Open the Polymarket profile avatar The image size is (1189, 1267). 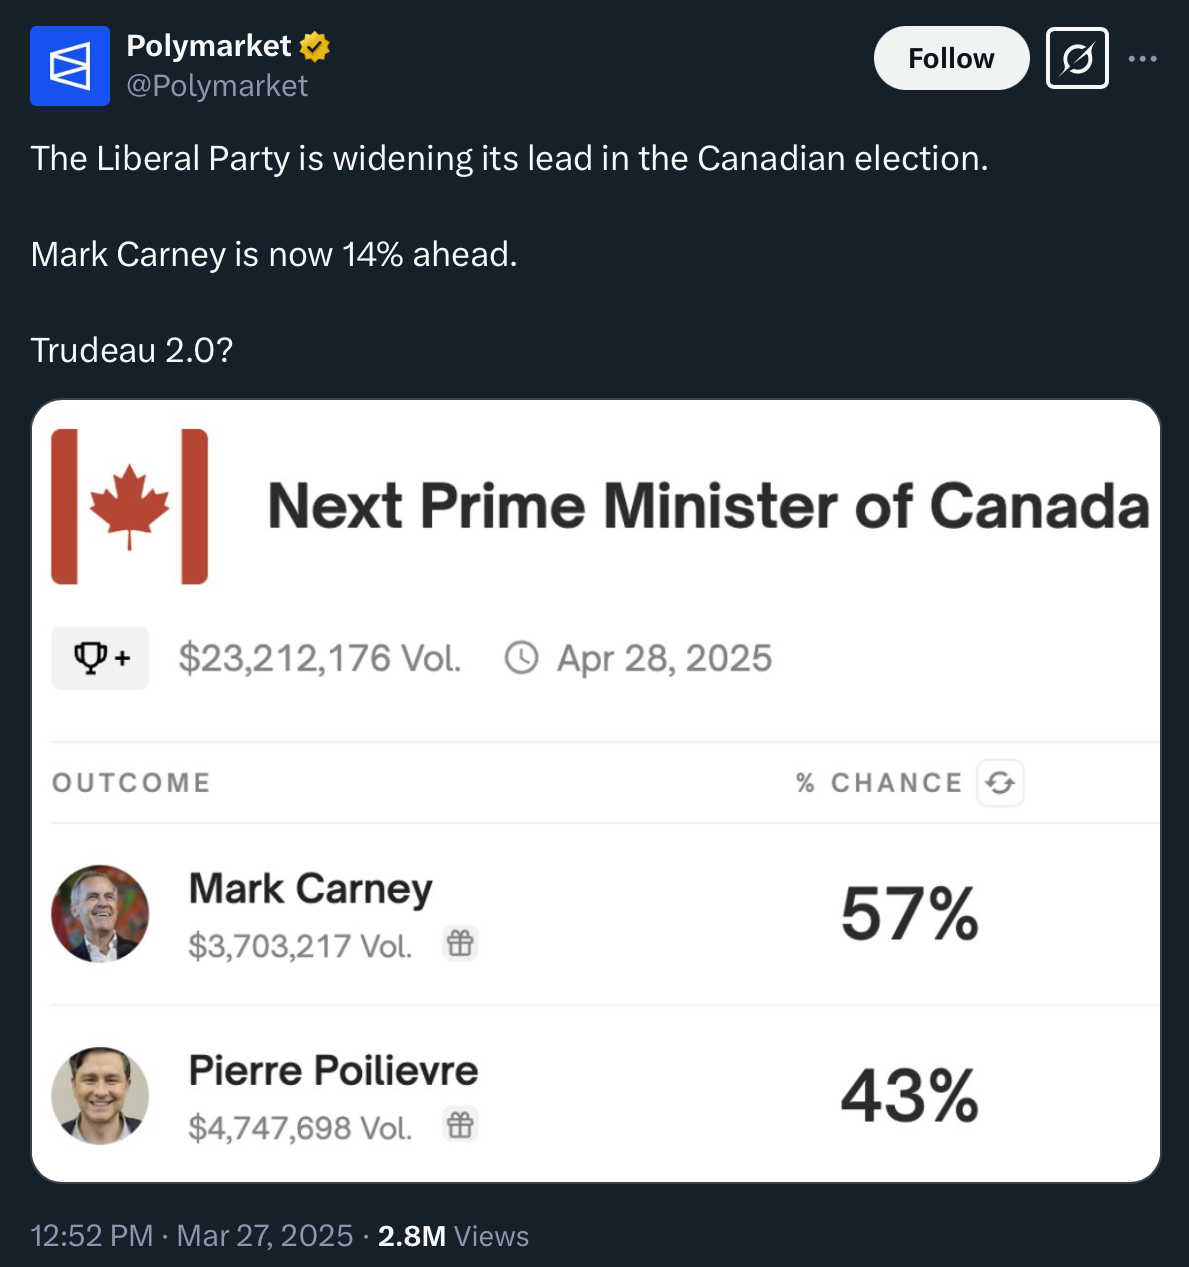coord(70,66)
